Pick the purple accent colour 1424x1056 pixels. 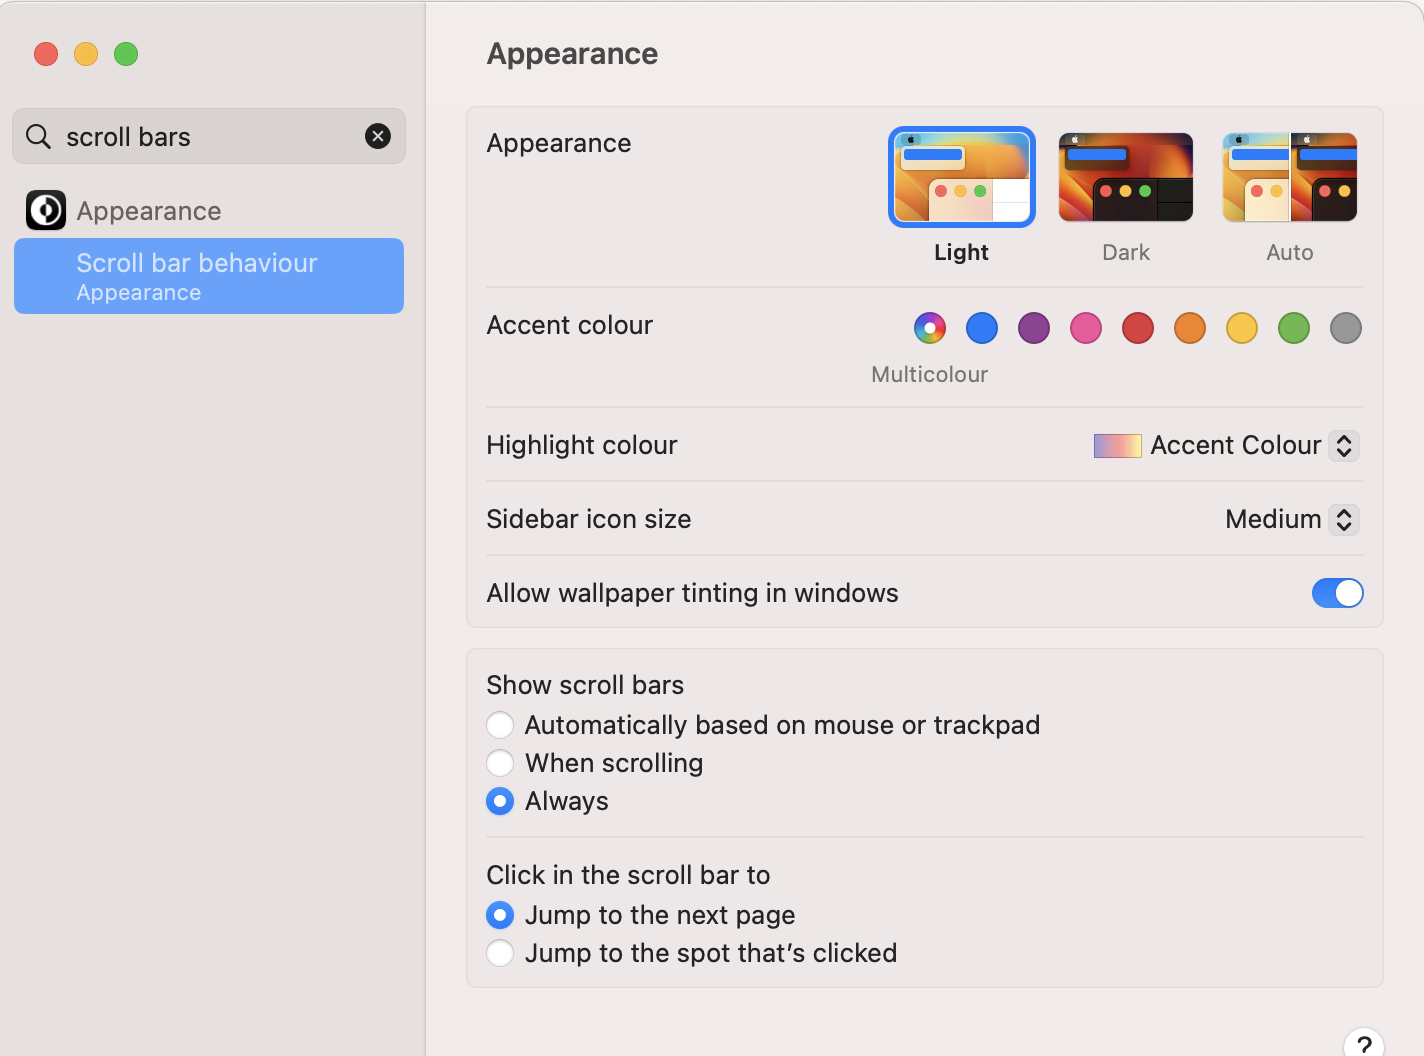pyautogui.click(x=1034, y=328)
